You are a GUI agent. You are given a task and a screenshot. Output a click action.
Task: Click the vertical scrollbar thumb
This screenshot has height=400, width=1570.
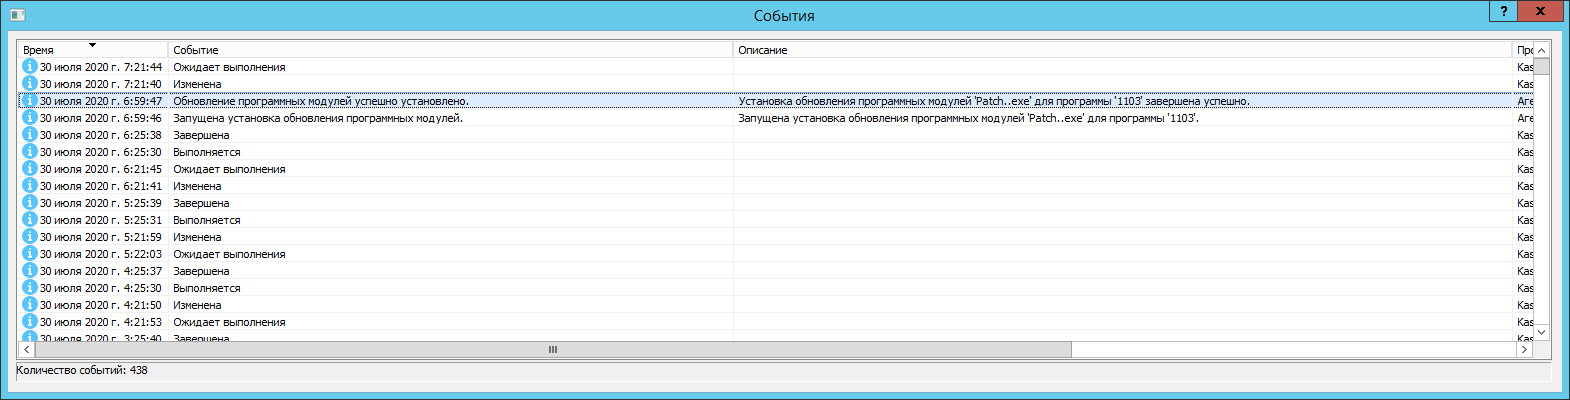(x=1541, y=66)
